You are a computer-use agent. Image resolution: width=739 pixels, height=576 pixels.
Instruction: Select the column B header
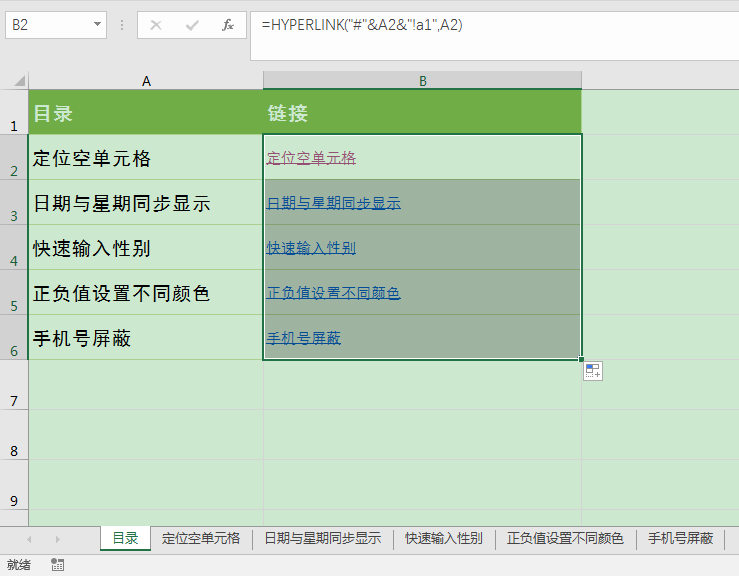423,81
